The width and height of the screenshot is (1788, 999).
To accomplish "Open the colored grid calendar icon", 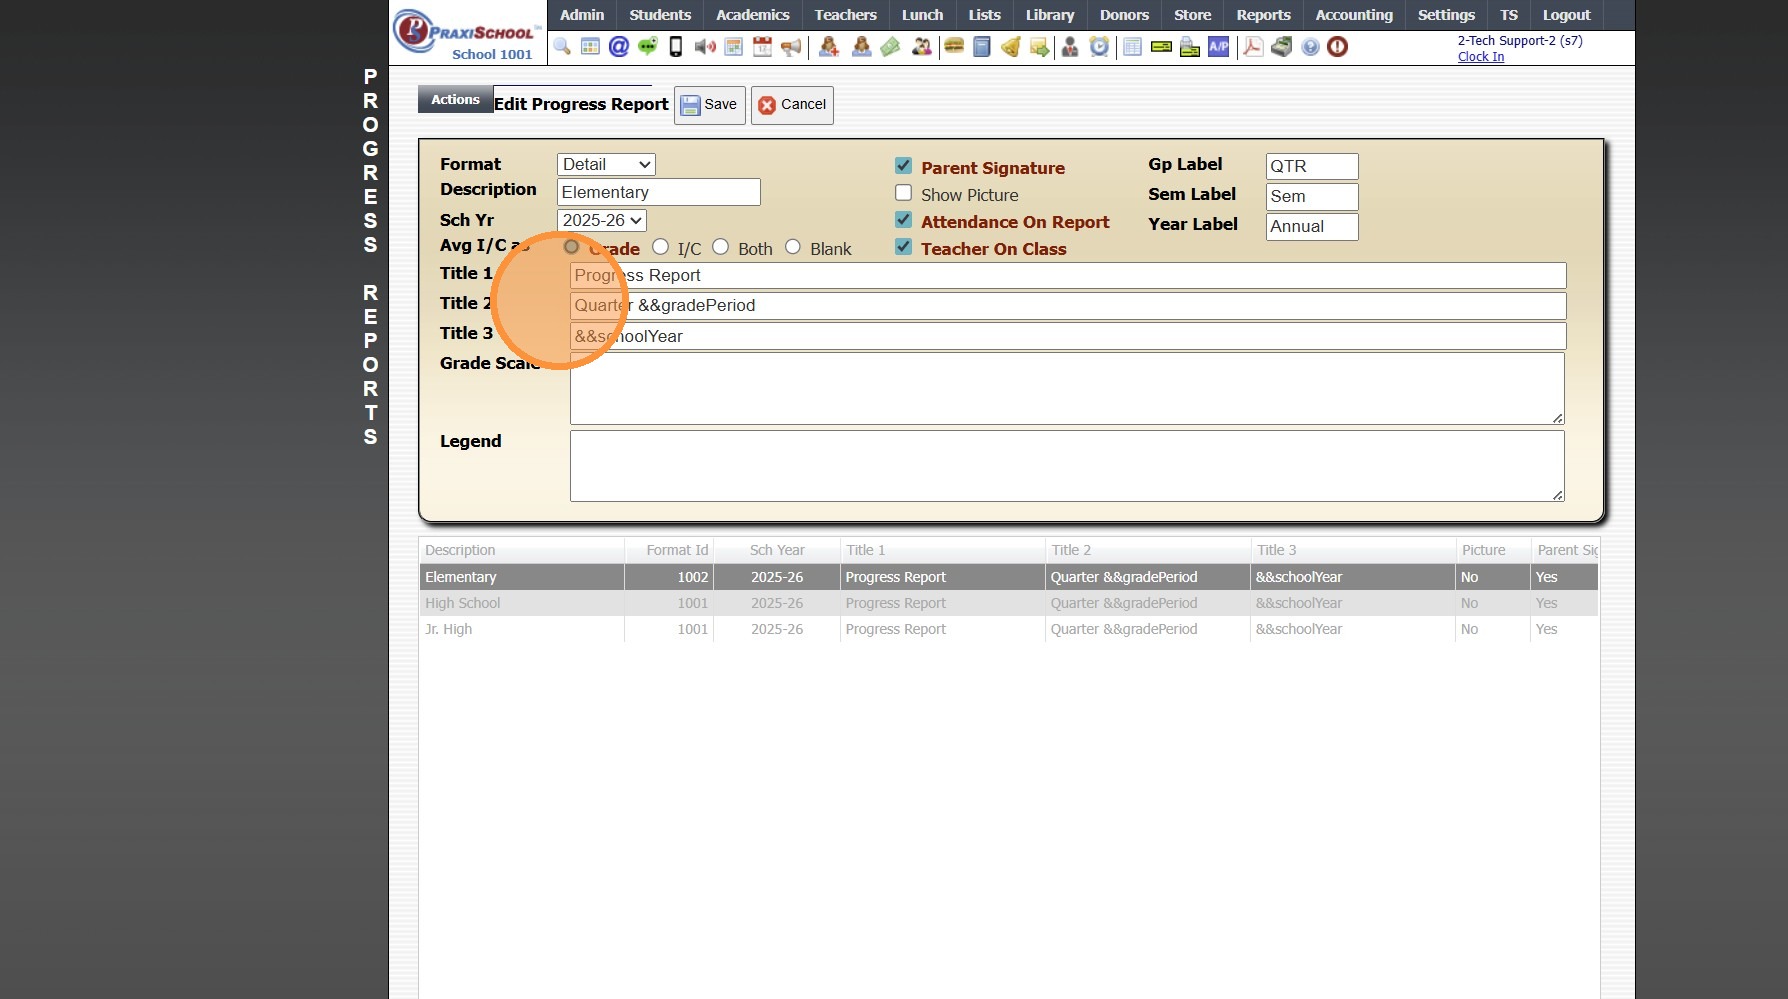I will [x=590, y=47].
